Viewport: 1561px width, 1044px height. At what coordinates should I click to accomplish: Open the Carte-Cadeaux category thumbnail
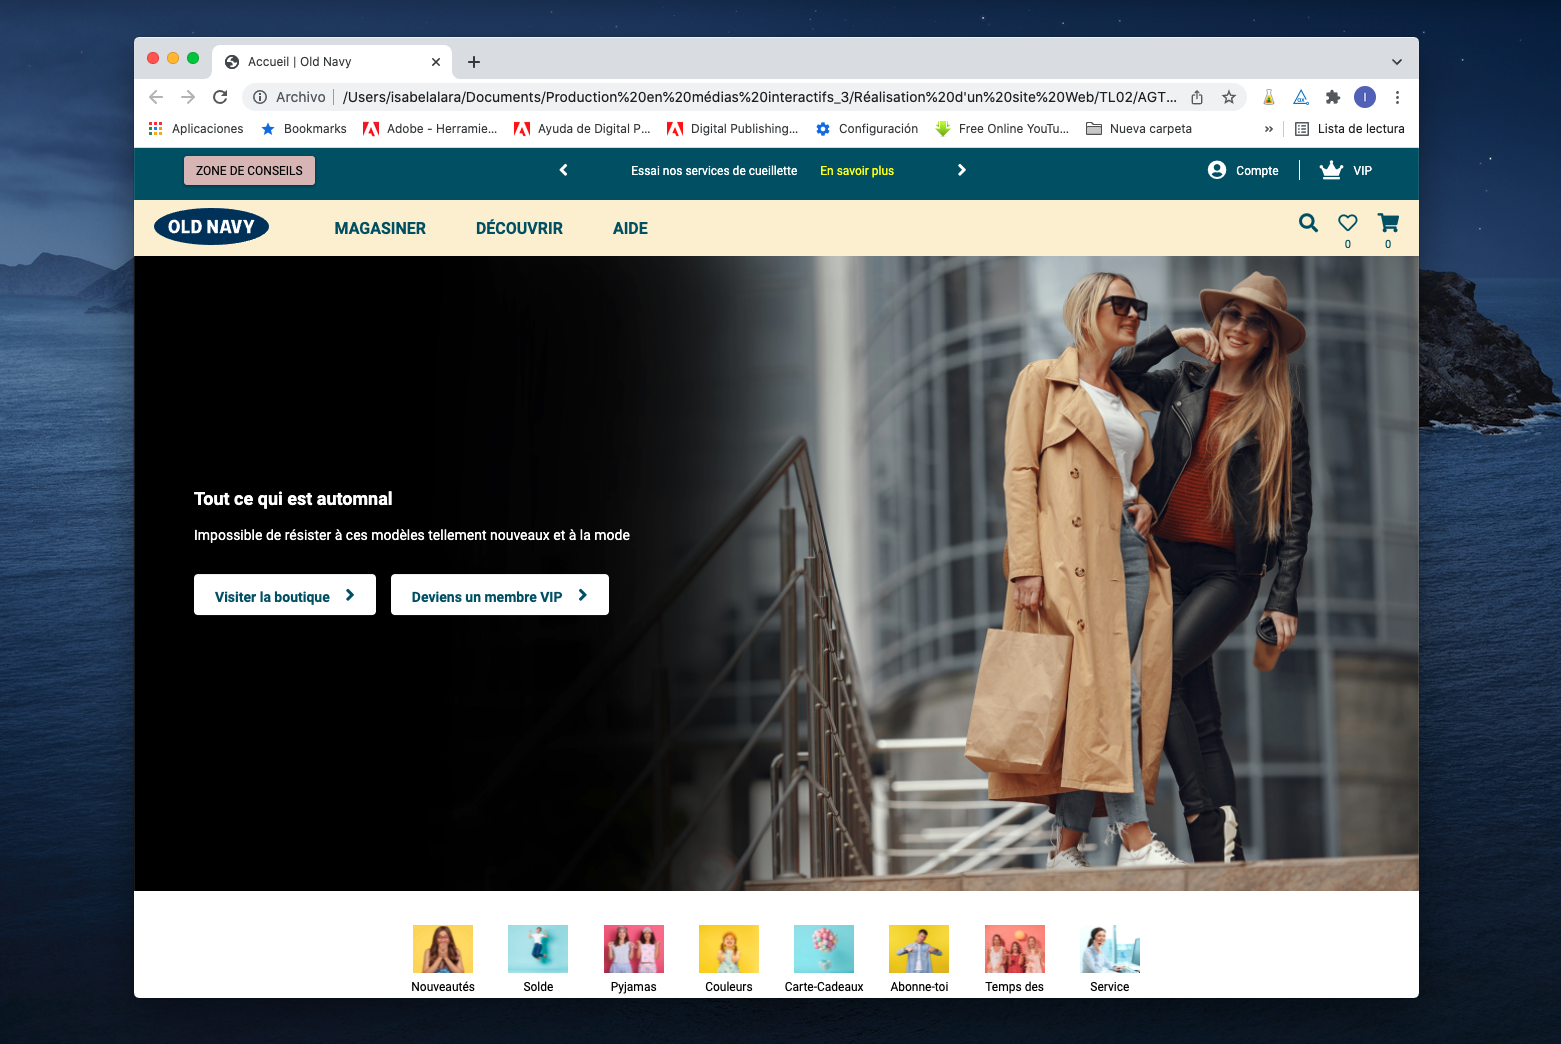pyautogui.click(x=823, y=948)
